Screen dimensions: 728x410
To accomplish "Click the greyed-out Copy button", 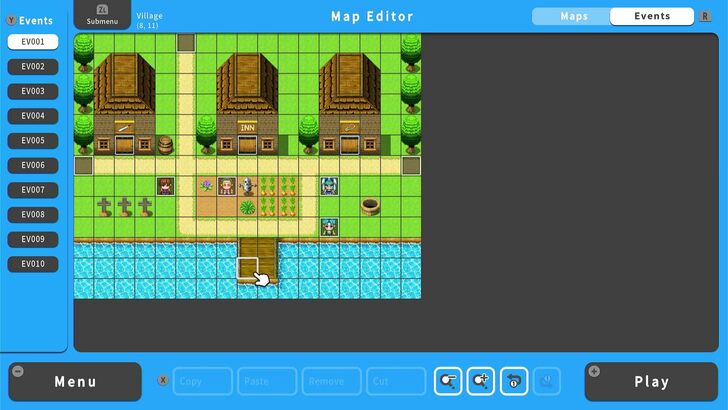I will pos(202,381).
